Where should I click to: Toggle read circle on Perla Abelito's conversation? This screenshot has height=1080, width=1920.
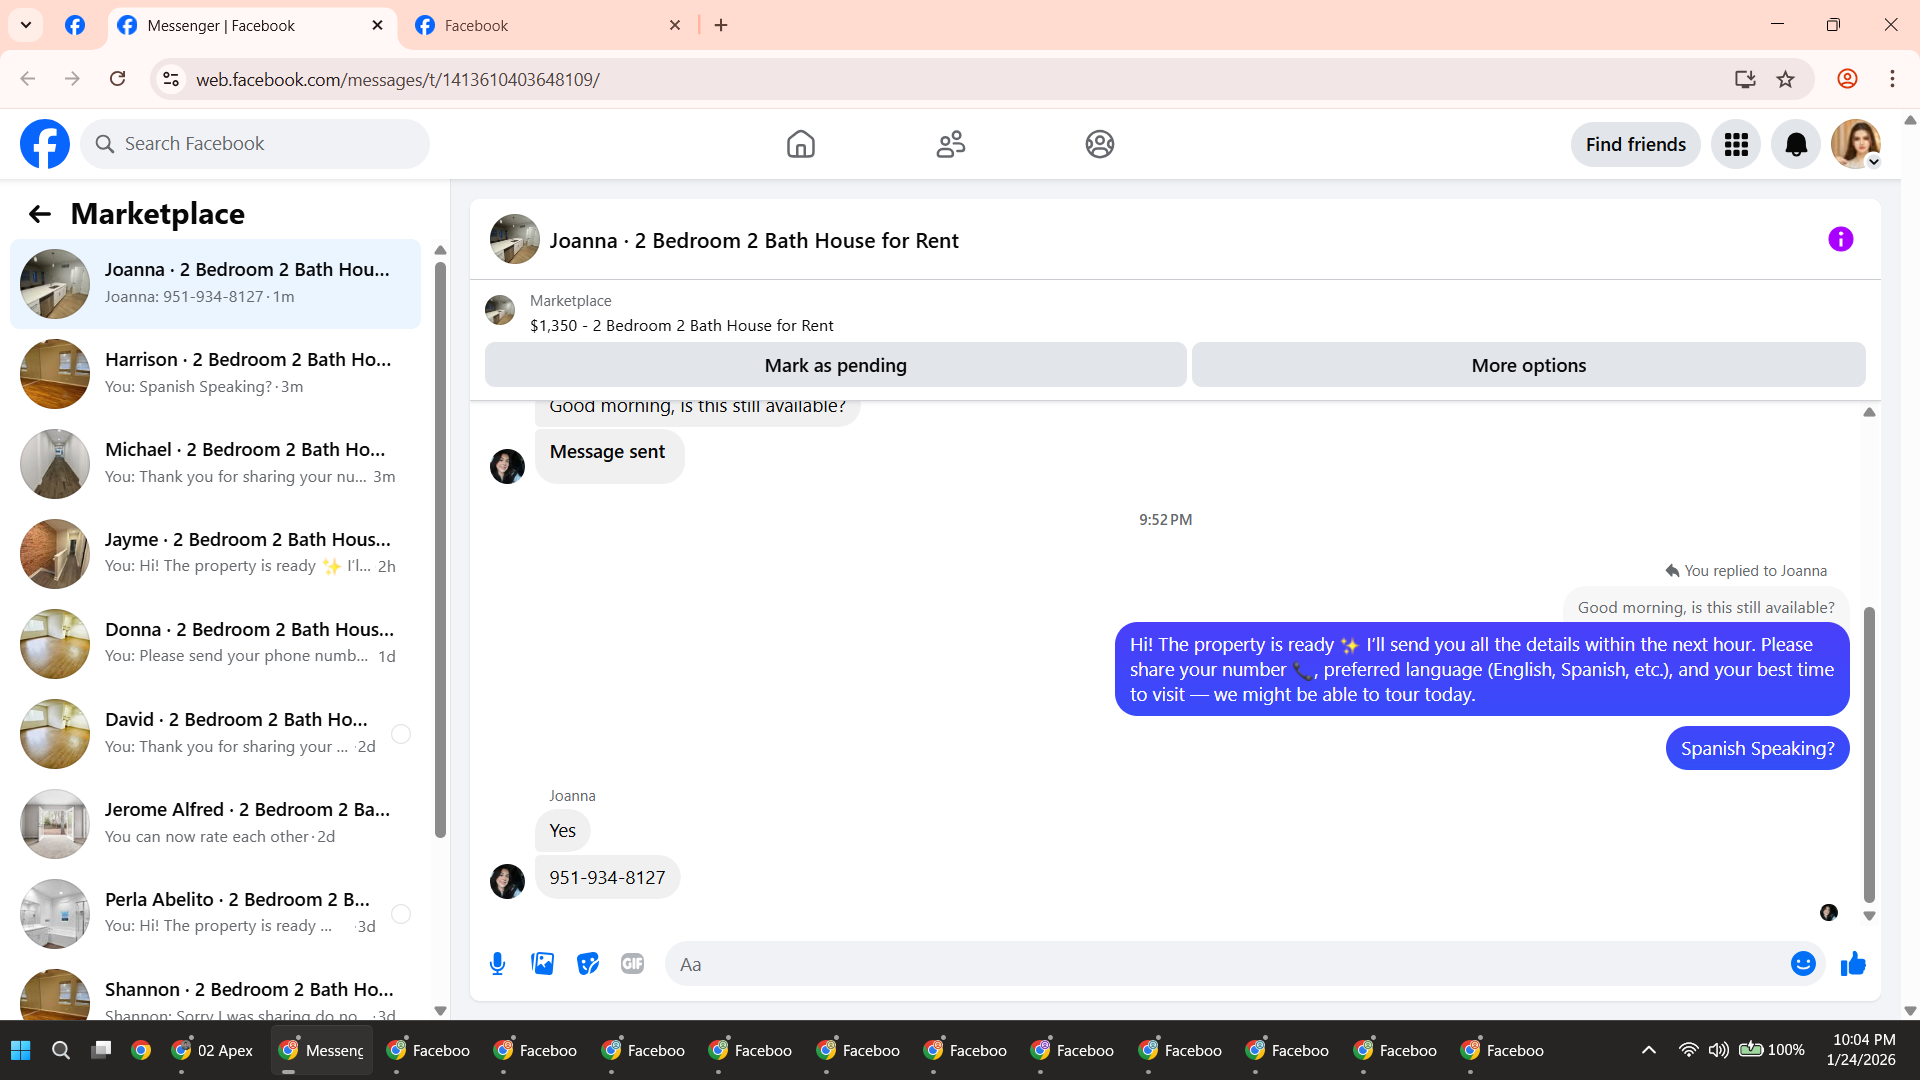pyautogui.click(x=401, y=914)
